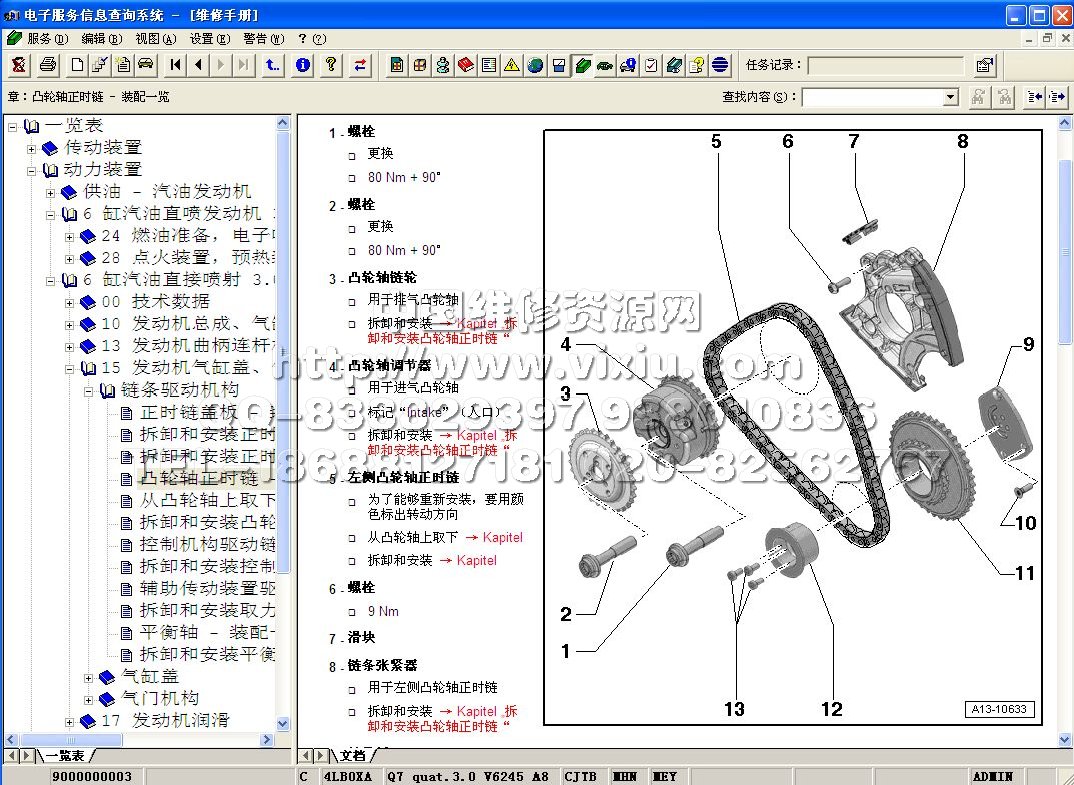The width and height of the screenshot is (1074, 785).
Task: Go to previous page using left arrow icon
Action: pos(199,65)
